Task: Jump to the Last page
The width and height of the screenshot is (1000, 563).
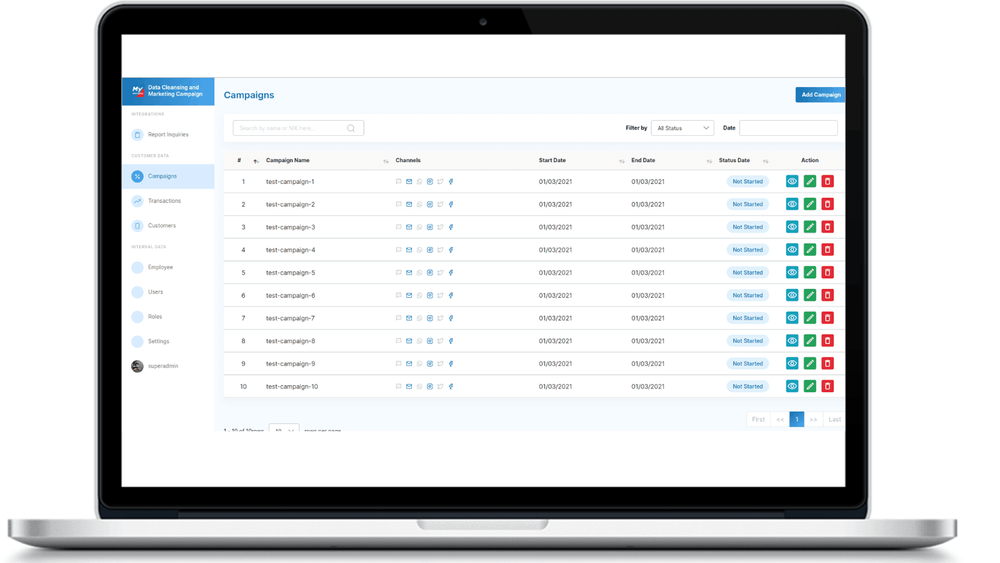Action: click(x=834, y=420)
